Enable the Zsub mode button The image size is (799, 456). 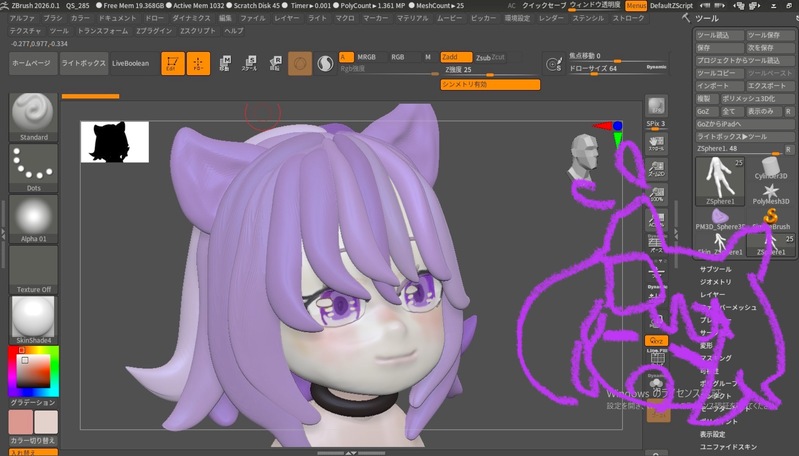coord(483,58)
